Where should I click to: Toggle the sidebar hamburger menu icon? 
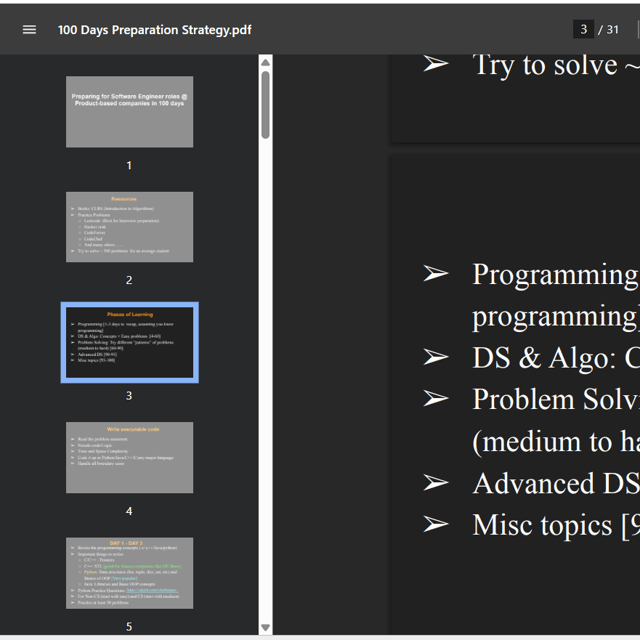(x=29, y=29)
